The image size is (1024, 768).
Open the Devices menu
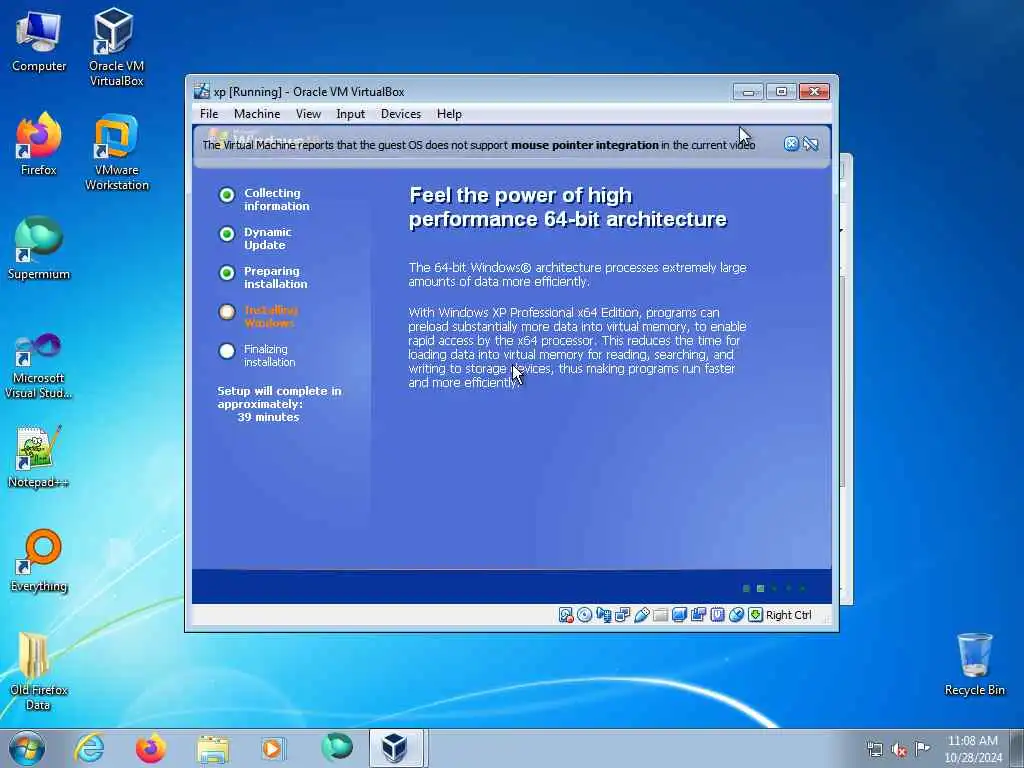coord(401,114)
